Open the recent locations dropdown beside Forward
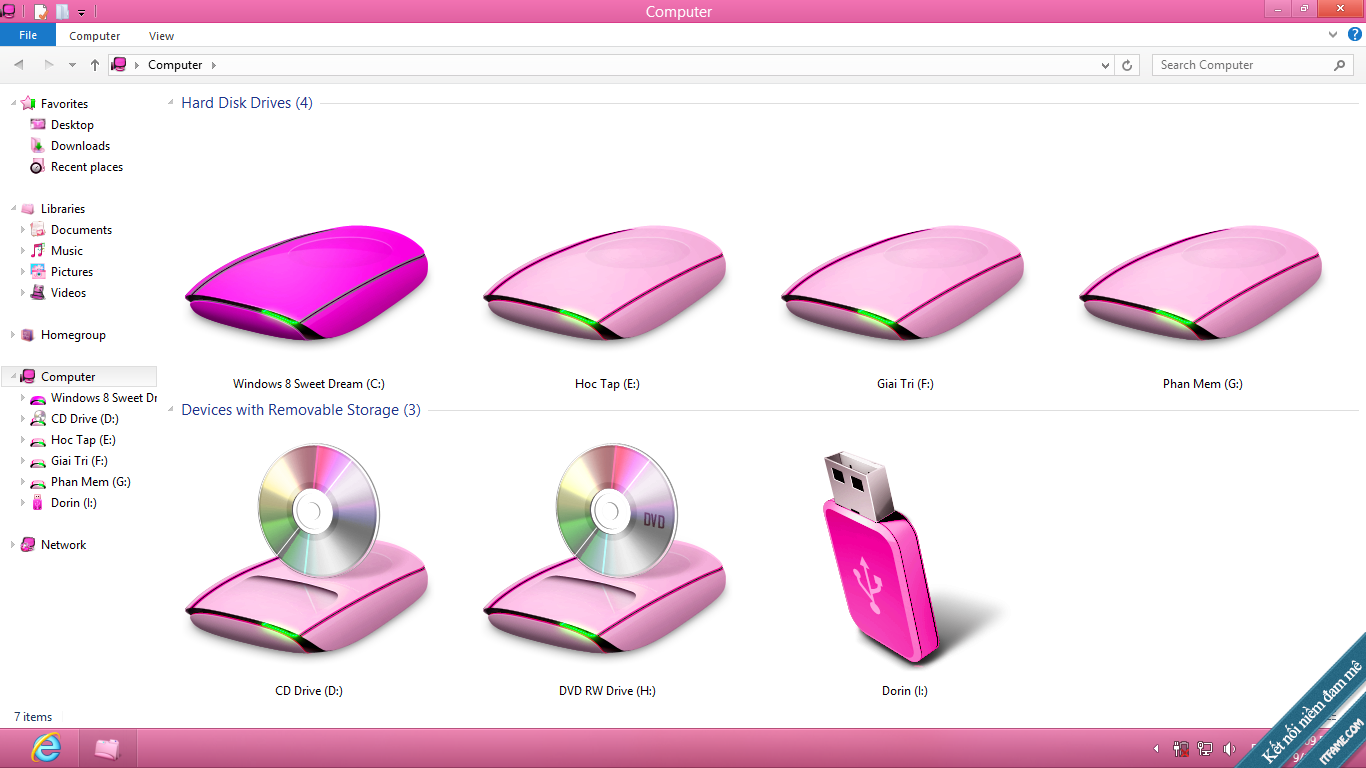The image size is (1366, 768). [72, 65]
